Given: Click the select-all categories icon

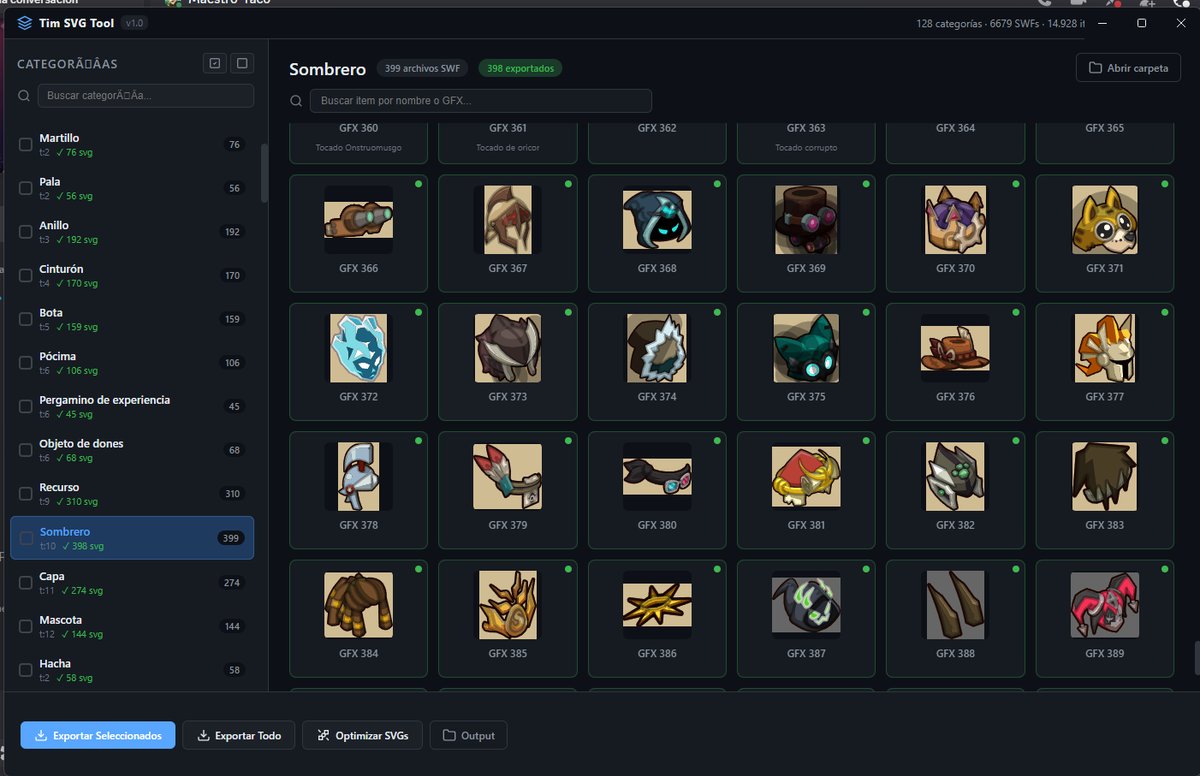Looking at the screenshot, I should pyautogui.click(x=214, y=64).
